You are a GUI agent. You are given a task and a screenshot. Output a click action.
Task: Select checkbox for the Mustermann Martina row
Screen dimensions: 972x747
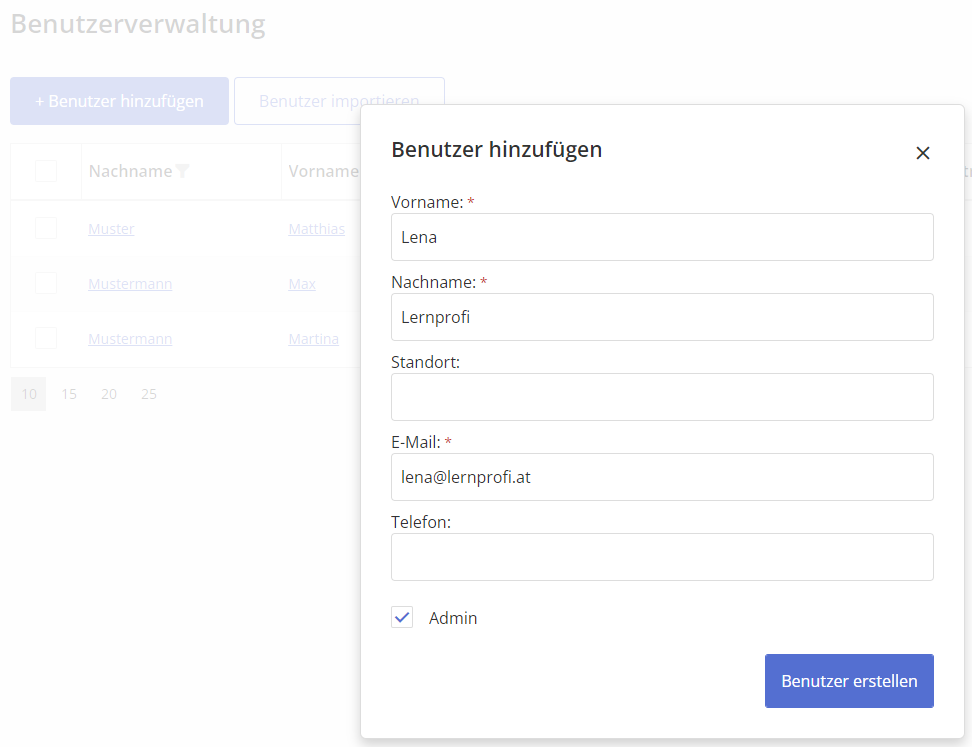pyautogui.click(x=46, y=339)
